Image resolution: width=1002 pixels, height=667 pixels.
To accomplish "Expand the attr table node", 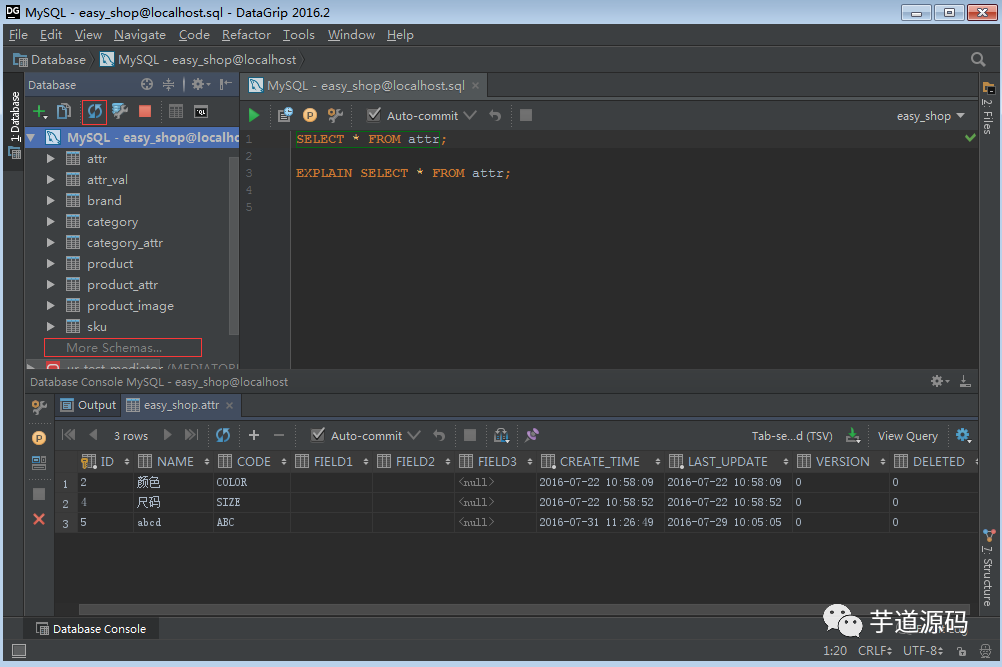I will 50,158.
